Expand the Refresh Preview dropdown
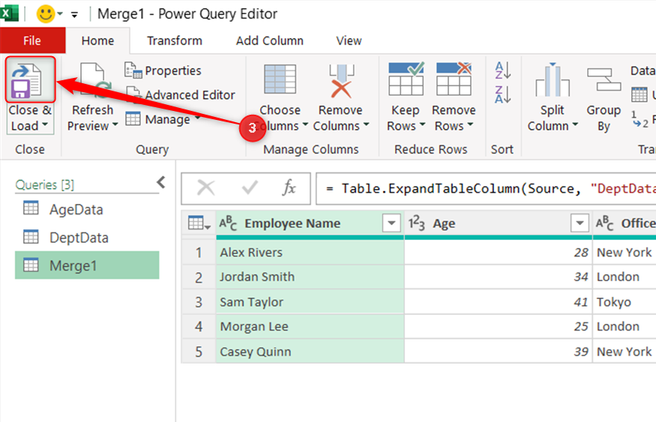The image size is (656, 422). [115, 125]
